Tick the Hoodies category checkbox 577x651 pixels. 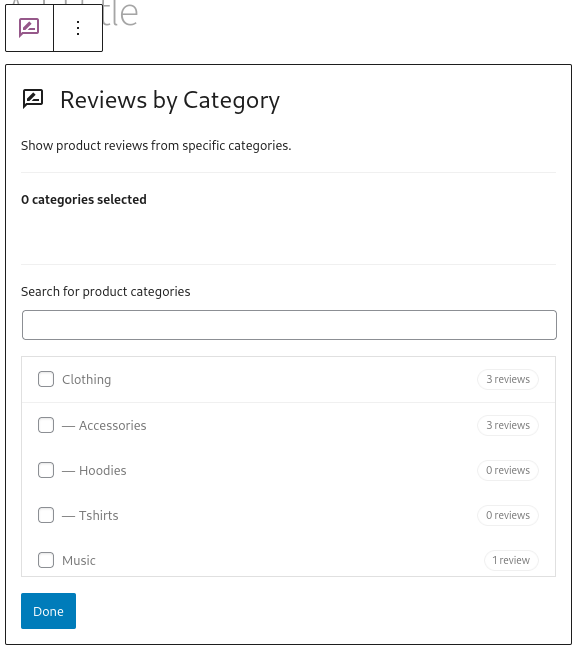coord(46,470)
